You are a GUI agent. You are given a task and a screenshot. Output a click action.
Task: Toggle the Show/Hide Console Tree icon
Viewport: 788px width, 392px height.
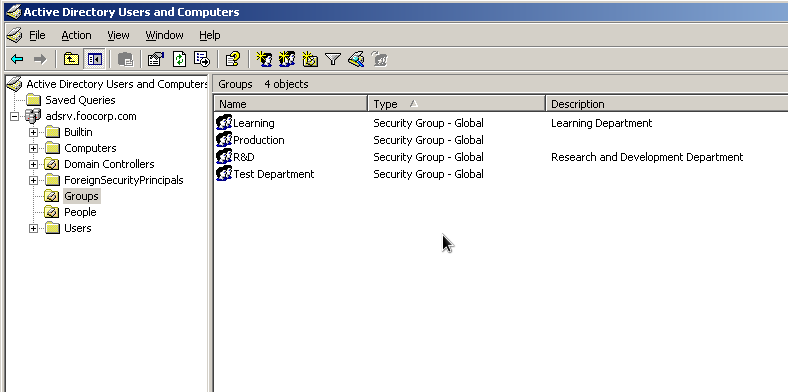pos(94,59)
